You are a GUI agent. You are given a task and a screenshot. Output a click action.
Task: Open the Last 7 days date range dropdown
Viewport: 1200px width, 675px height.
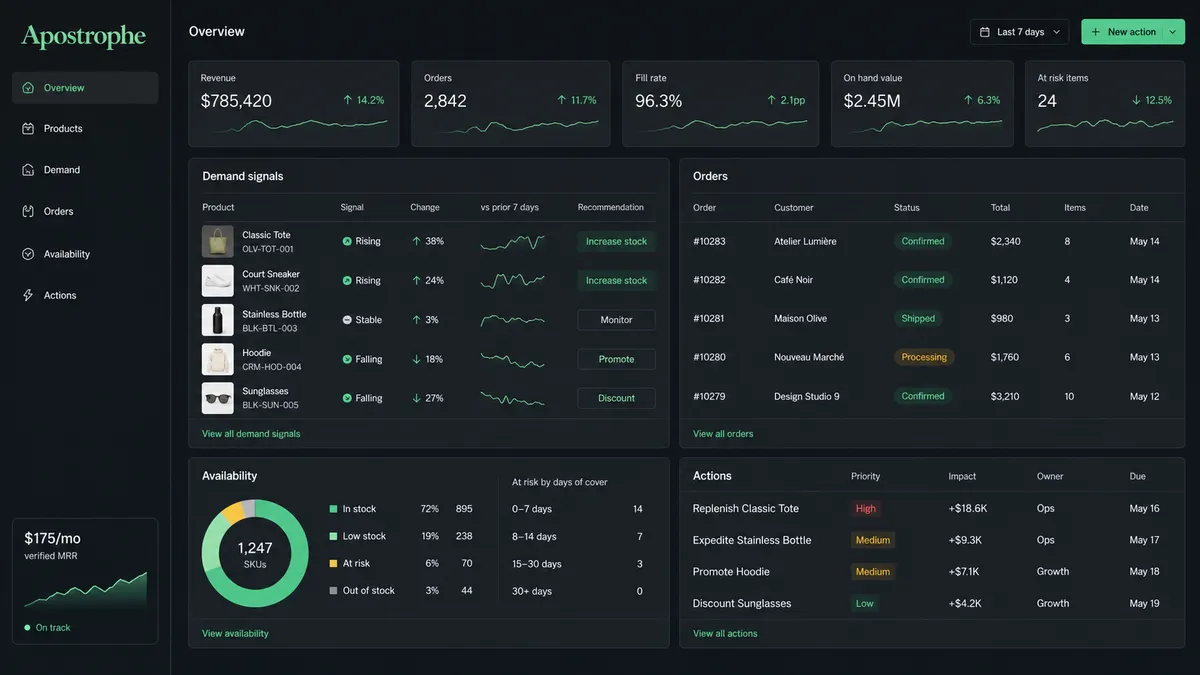pyautogui.click(x=1020, y=32)
